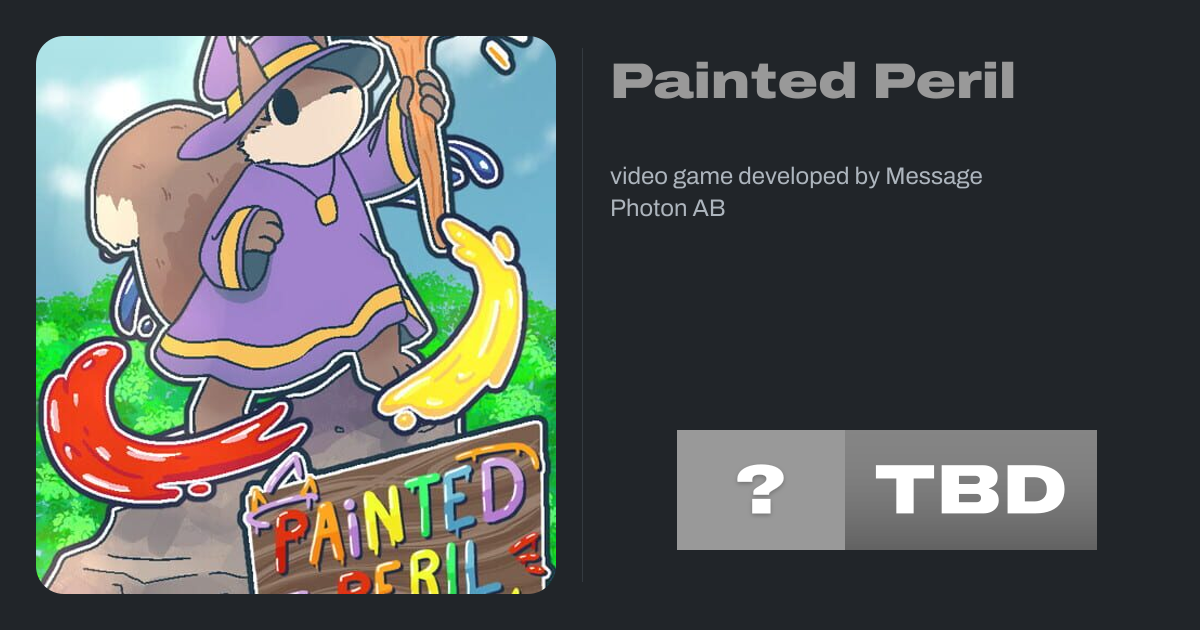1200x630 pixels.
Task: Click the game description text
Action: (x=796, y=192)
